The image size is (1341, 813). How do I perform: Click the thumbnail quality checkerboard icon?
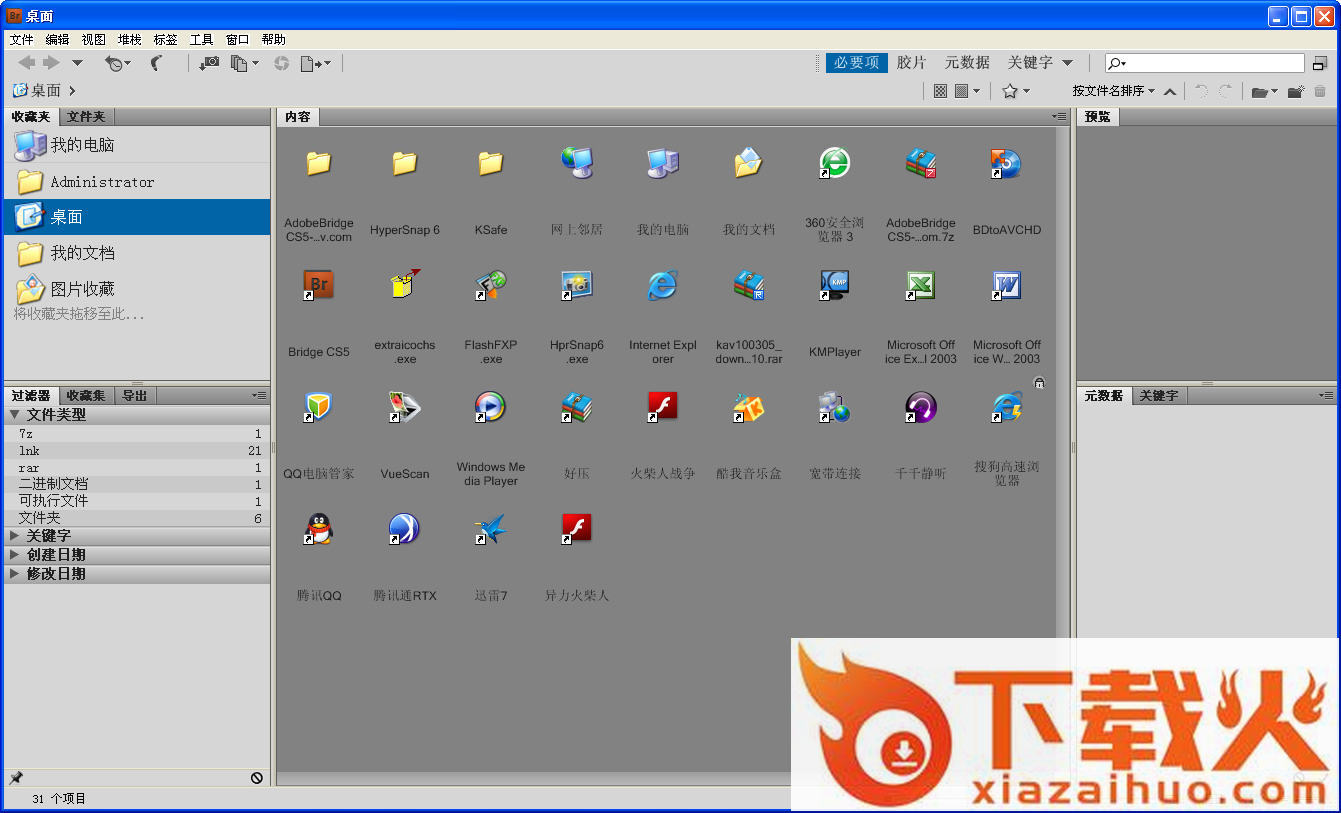940,91
